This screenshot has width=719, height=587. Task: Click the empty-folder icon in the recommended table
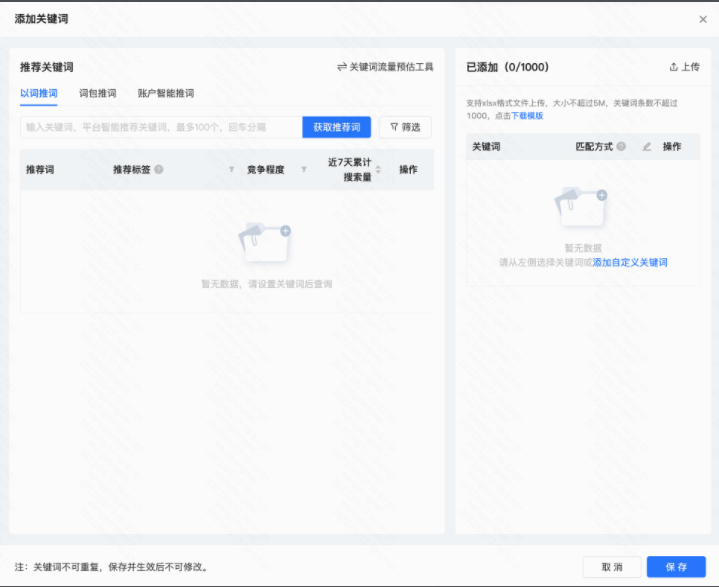click(265, 242)
